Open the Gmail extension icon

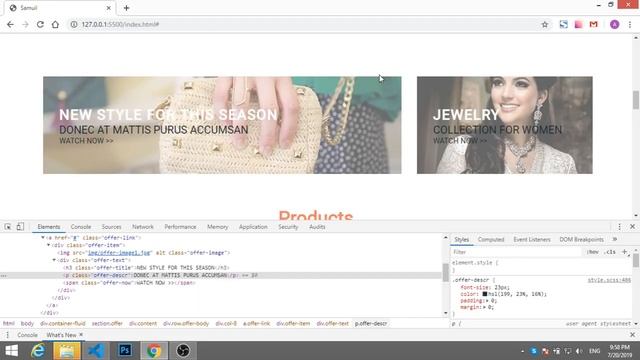[x=593, y=24]
